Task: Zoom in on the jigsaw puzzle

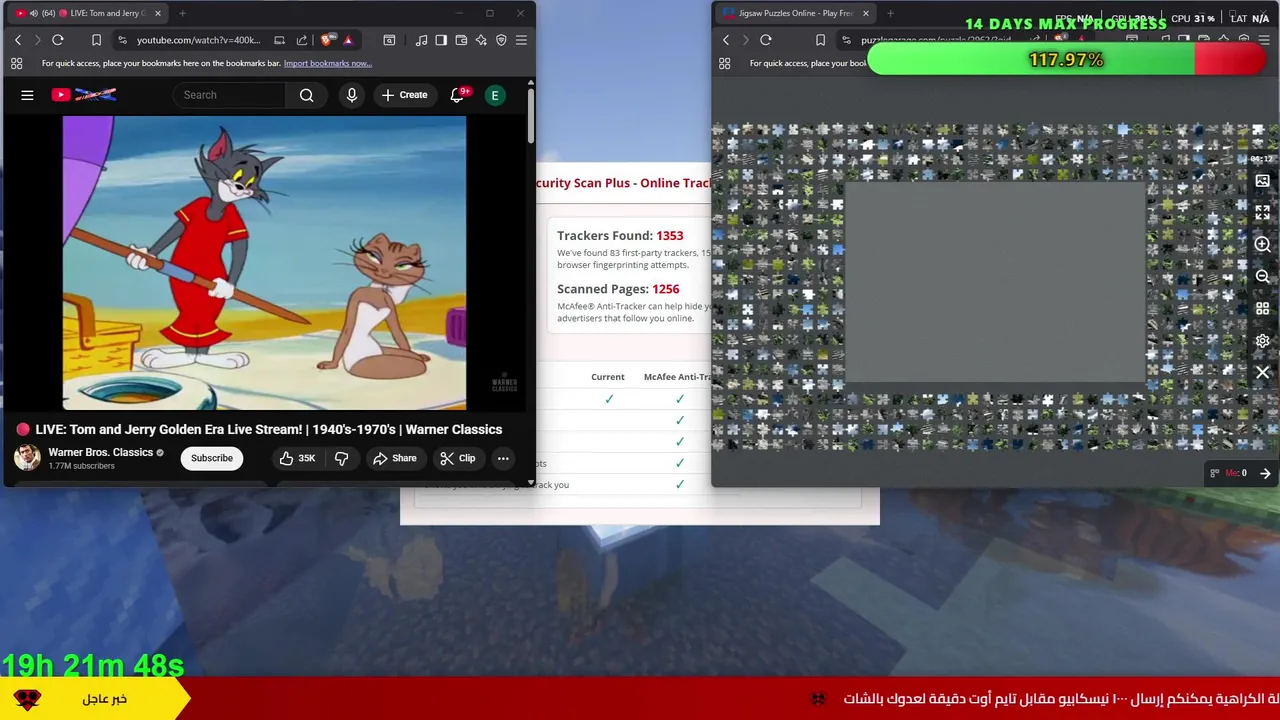Action: [1263, 244]
